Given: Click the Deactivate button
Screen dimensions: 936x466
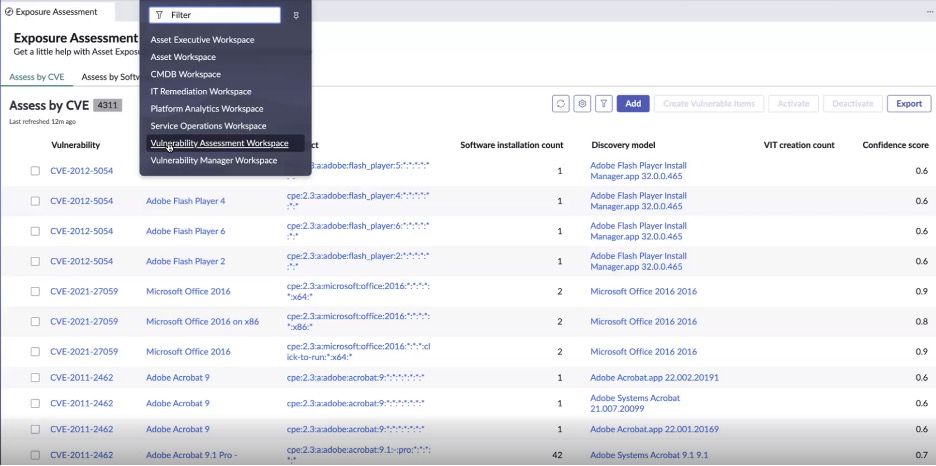Looking at the screenshot, I should pyautogui.click(x=852, y=104).
